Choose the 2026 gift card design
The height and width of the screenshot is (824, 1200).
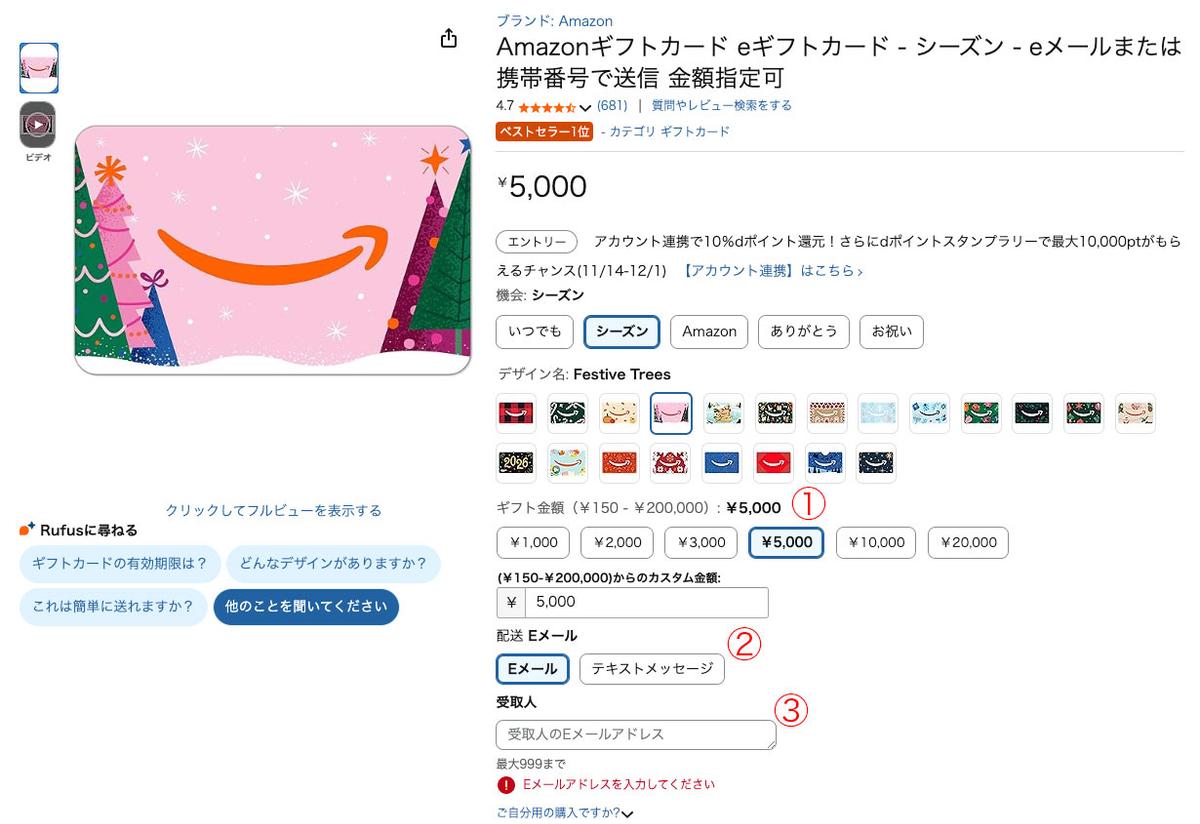(516, 462)
